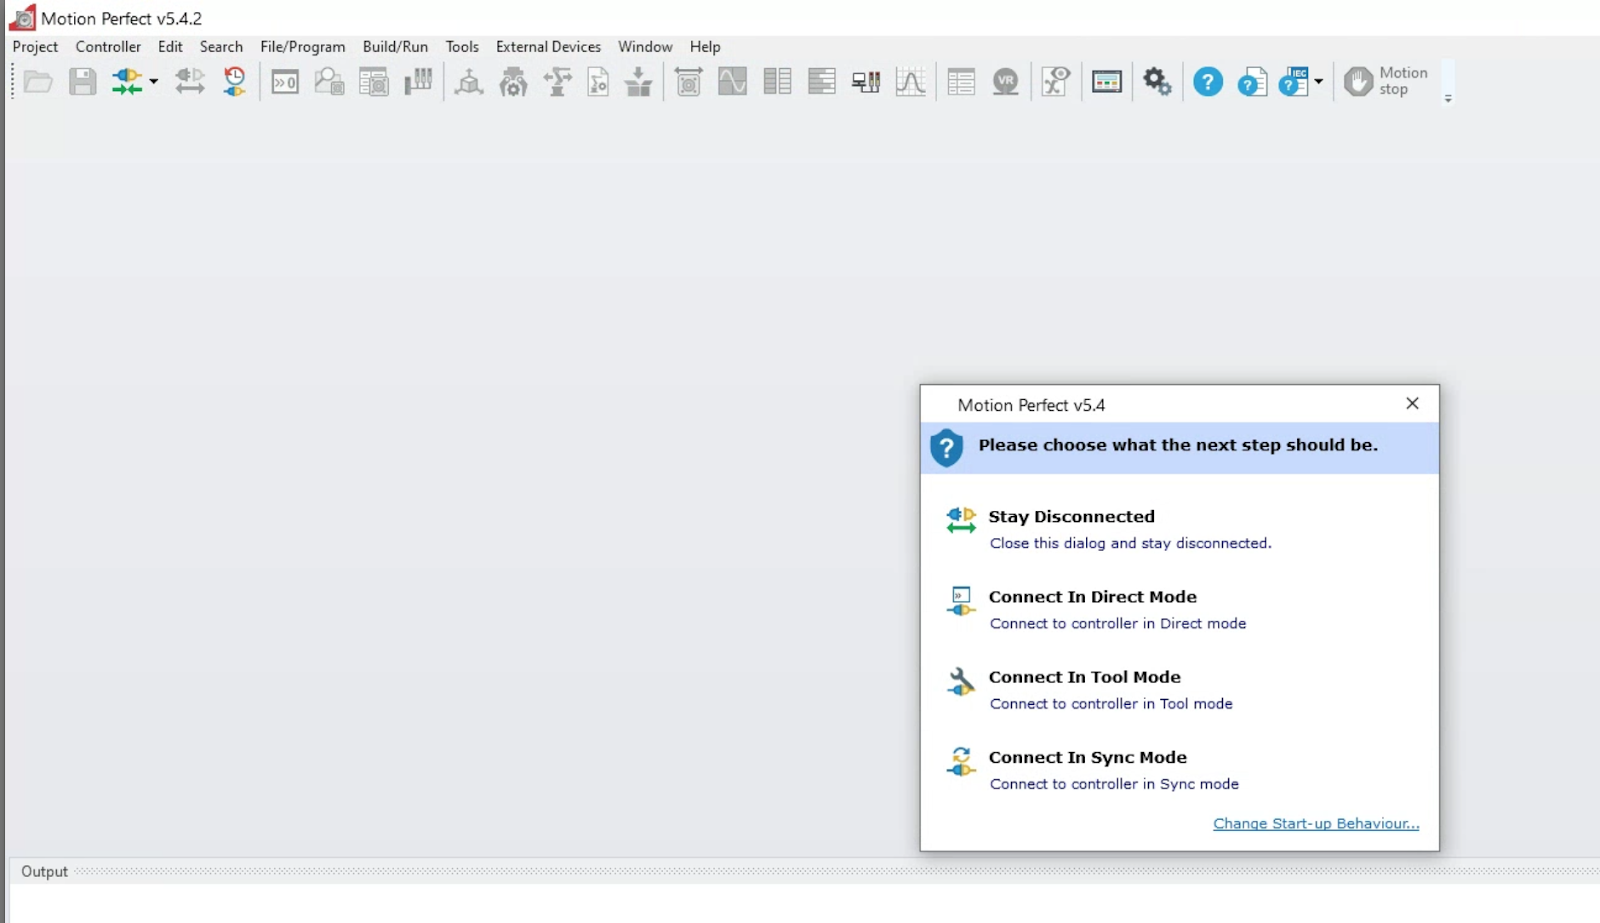
Task: Click the open project folder icon
Action: pos(38,82)
